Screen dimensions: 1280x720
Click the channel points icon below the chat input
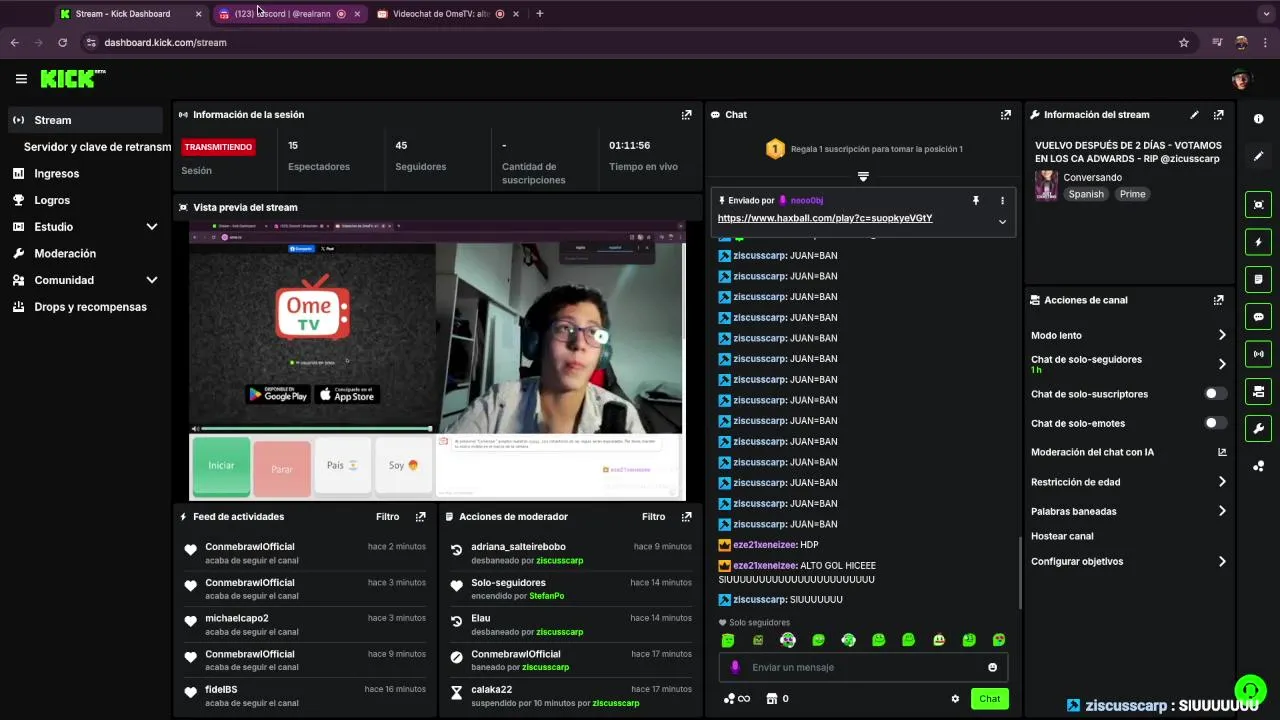pos(736,699)
